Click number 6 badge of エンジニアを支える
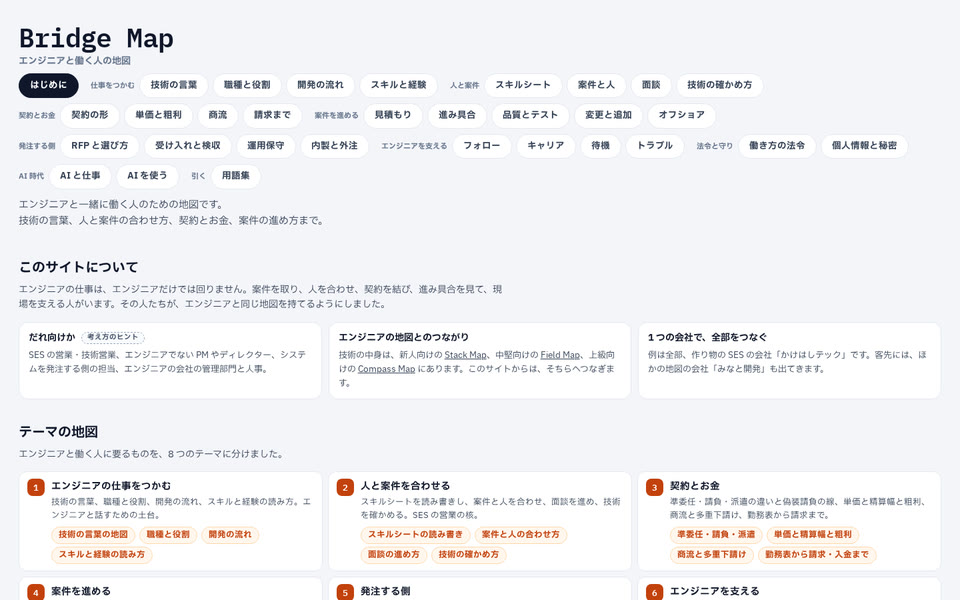This screenshot has height=600, width=960. (654, 593)
